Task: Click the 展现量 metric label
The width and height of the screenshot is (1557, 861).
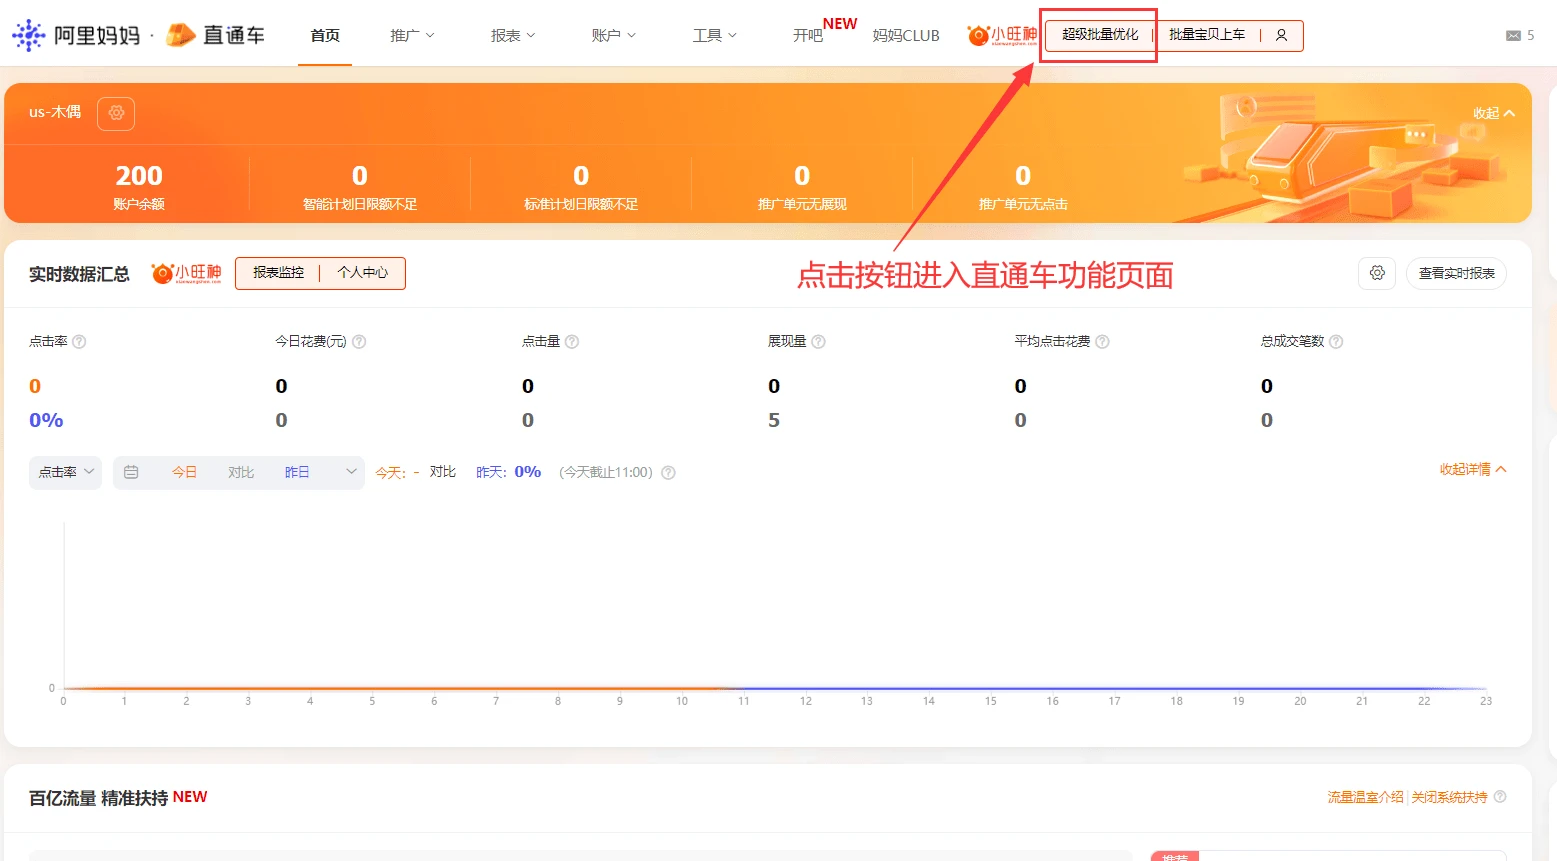Action: tap(787, 342)
